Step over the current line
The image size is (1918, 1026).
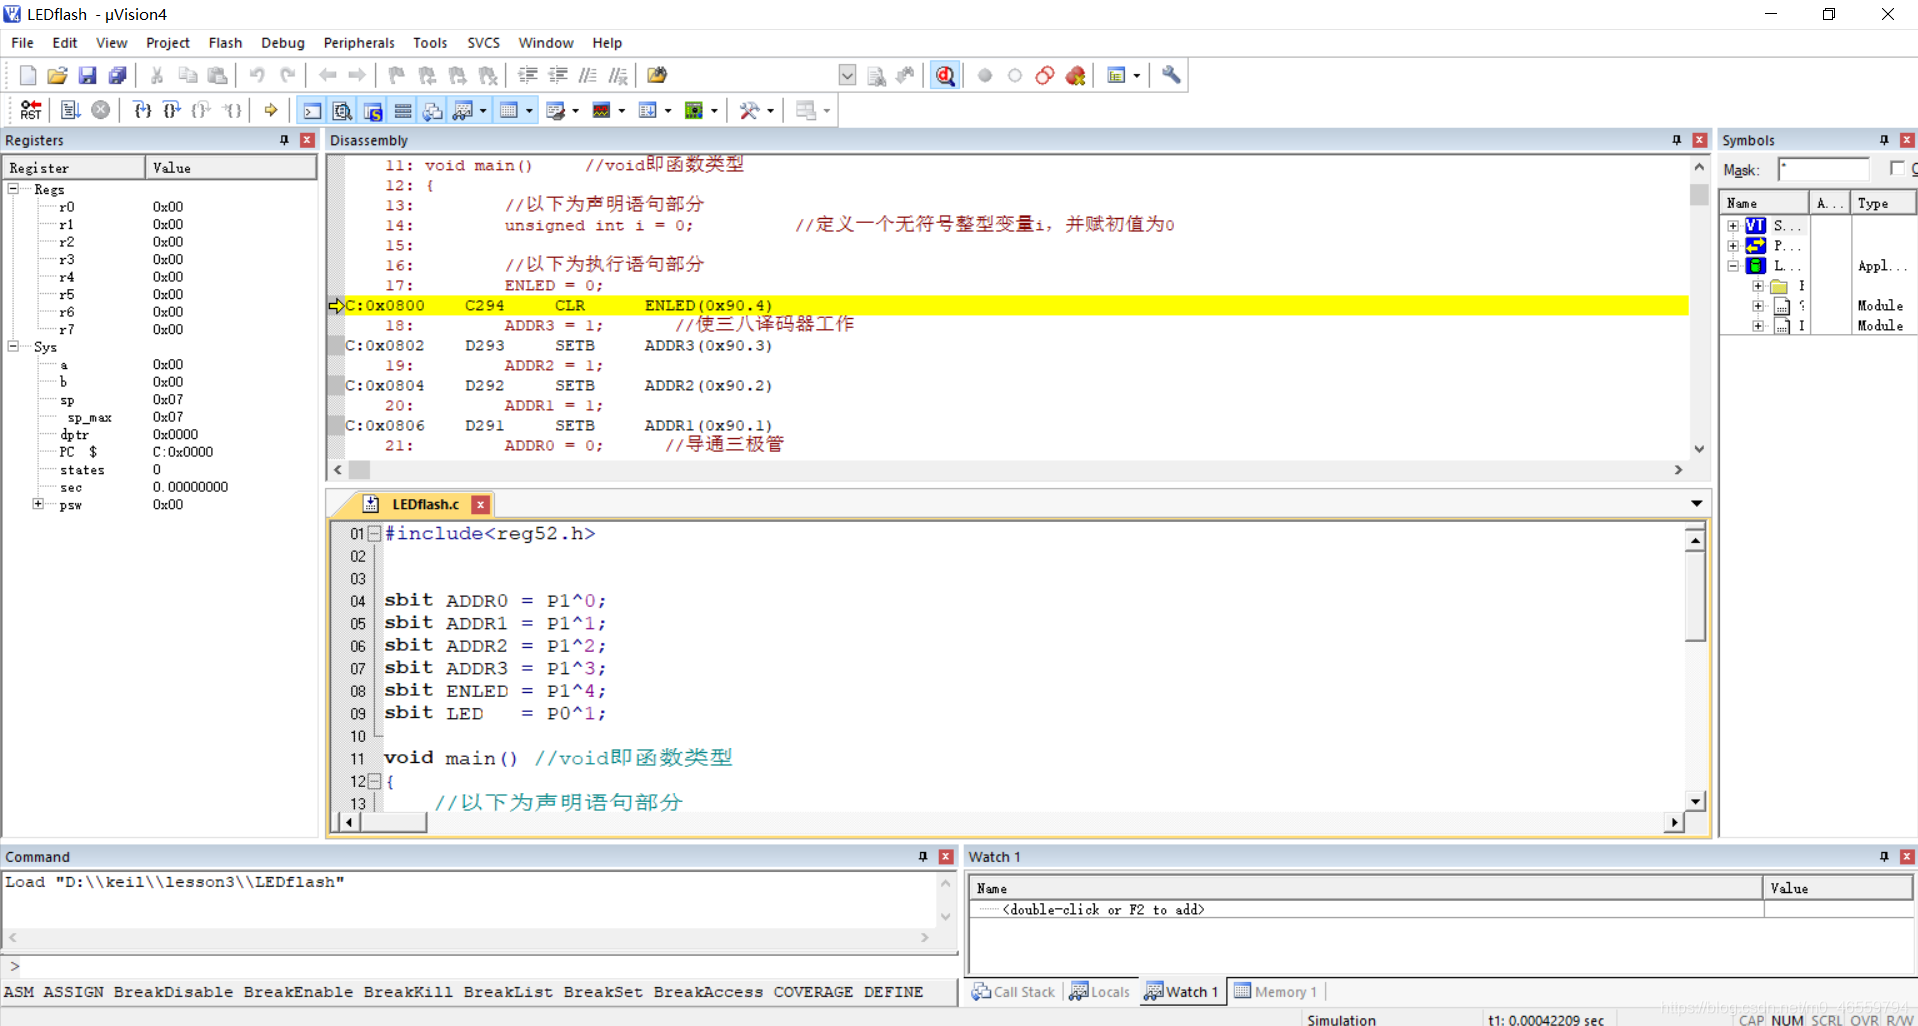(x=171, y=110)
